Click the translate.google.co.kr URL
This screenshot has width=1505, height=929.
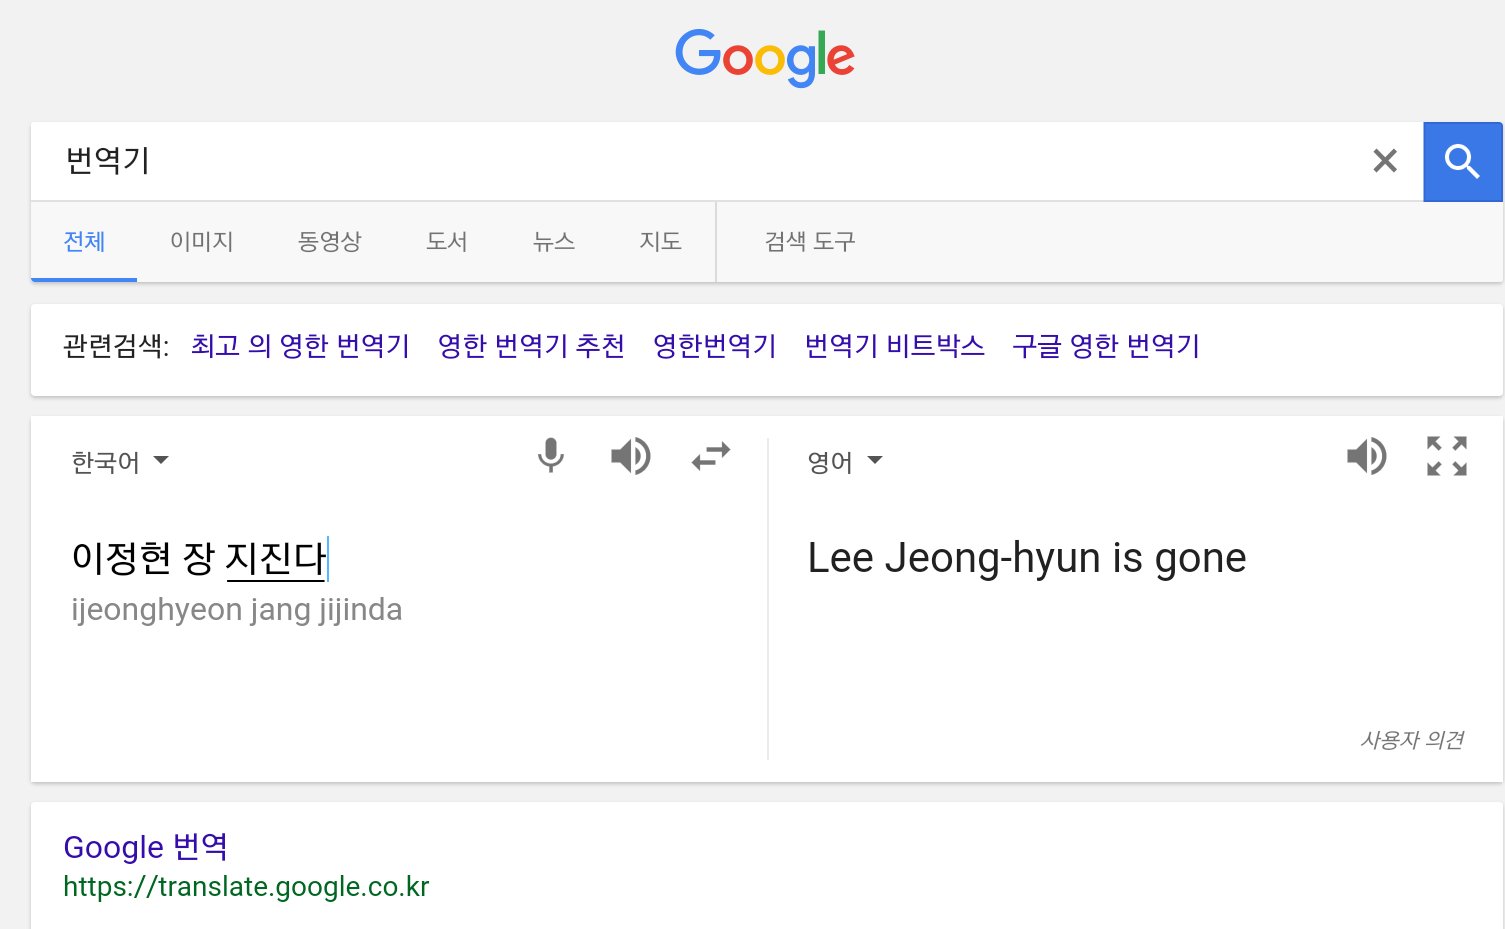pyautogui.click(x=246, y=887)
